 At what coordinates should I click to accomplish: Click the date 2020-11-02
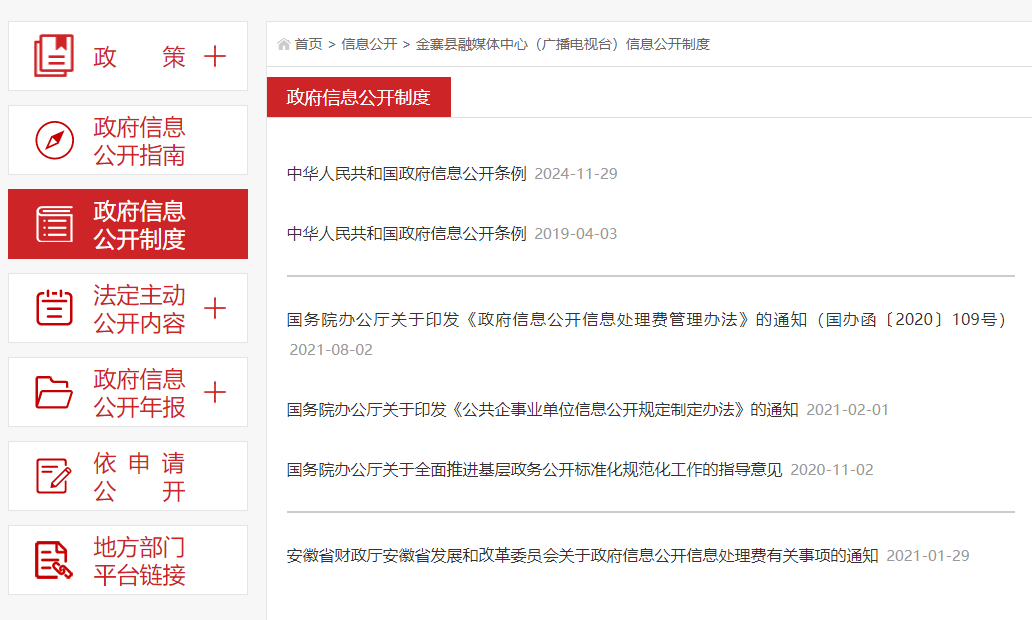point(832,470)
